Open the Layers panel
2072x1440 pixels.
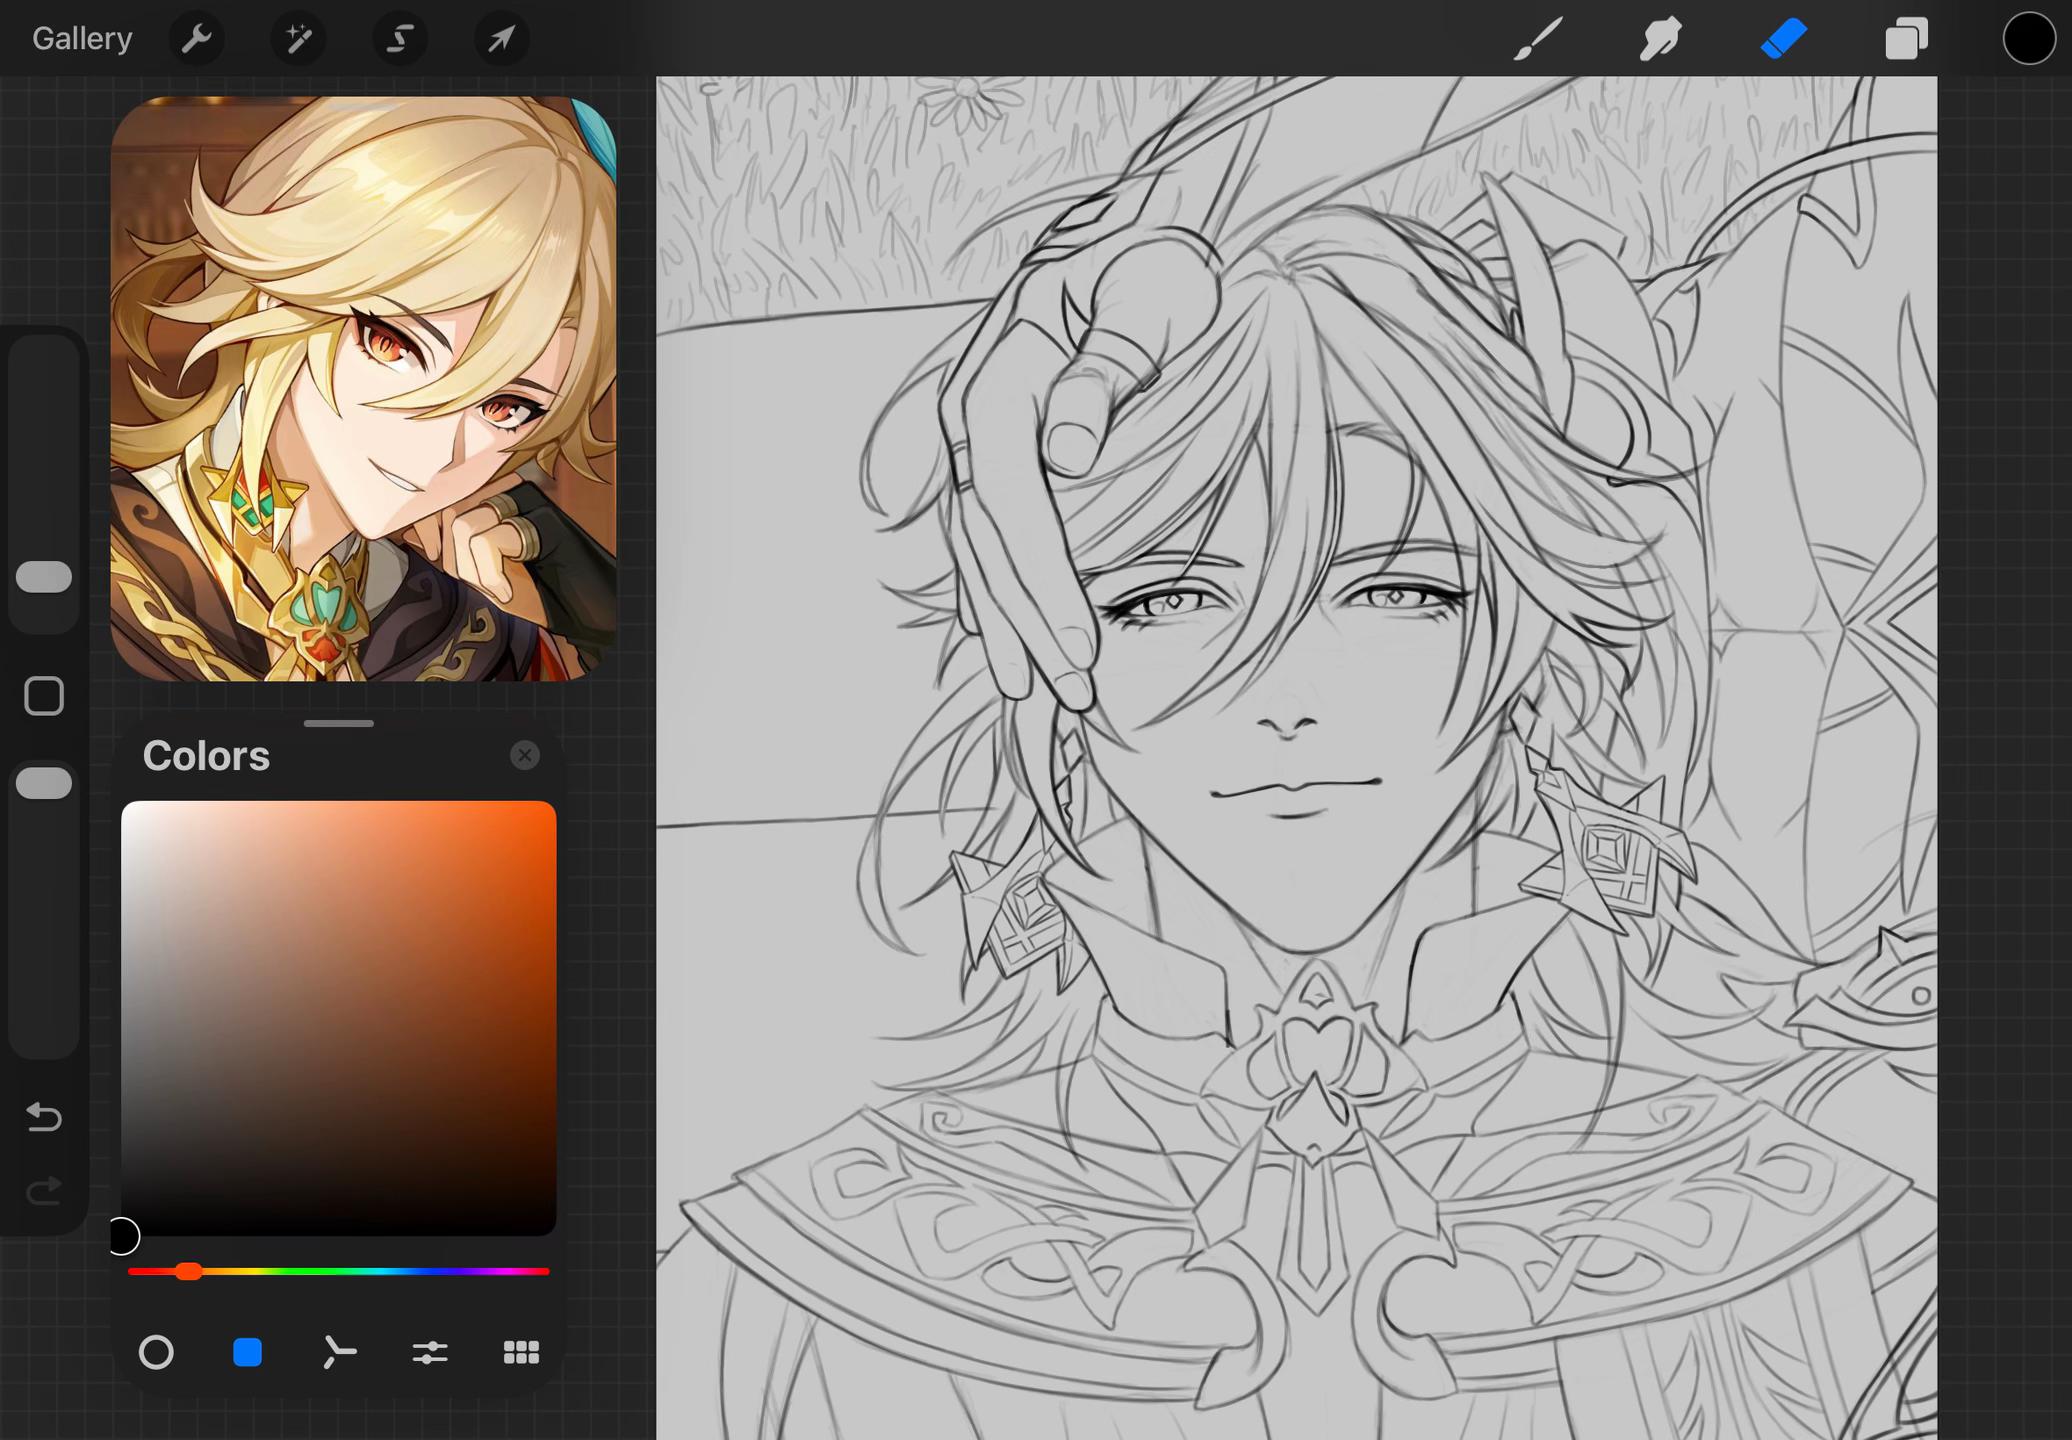point(1906,40)
